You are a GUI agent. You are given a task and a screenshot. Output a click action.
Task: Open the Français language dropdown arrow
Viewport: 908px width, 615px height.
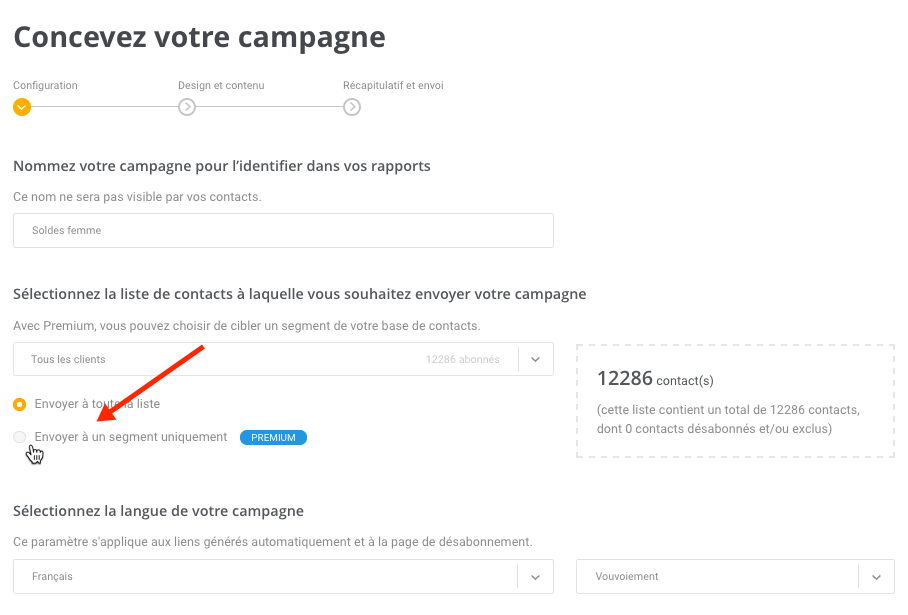point(536,577)
